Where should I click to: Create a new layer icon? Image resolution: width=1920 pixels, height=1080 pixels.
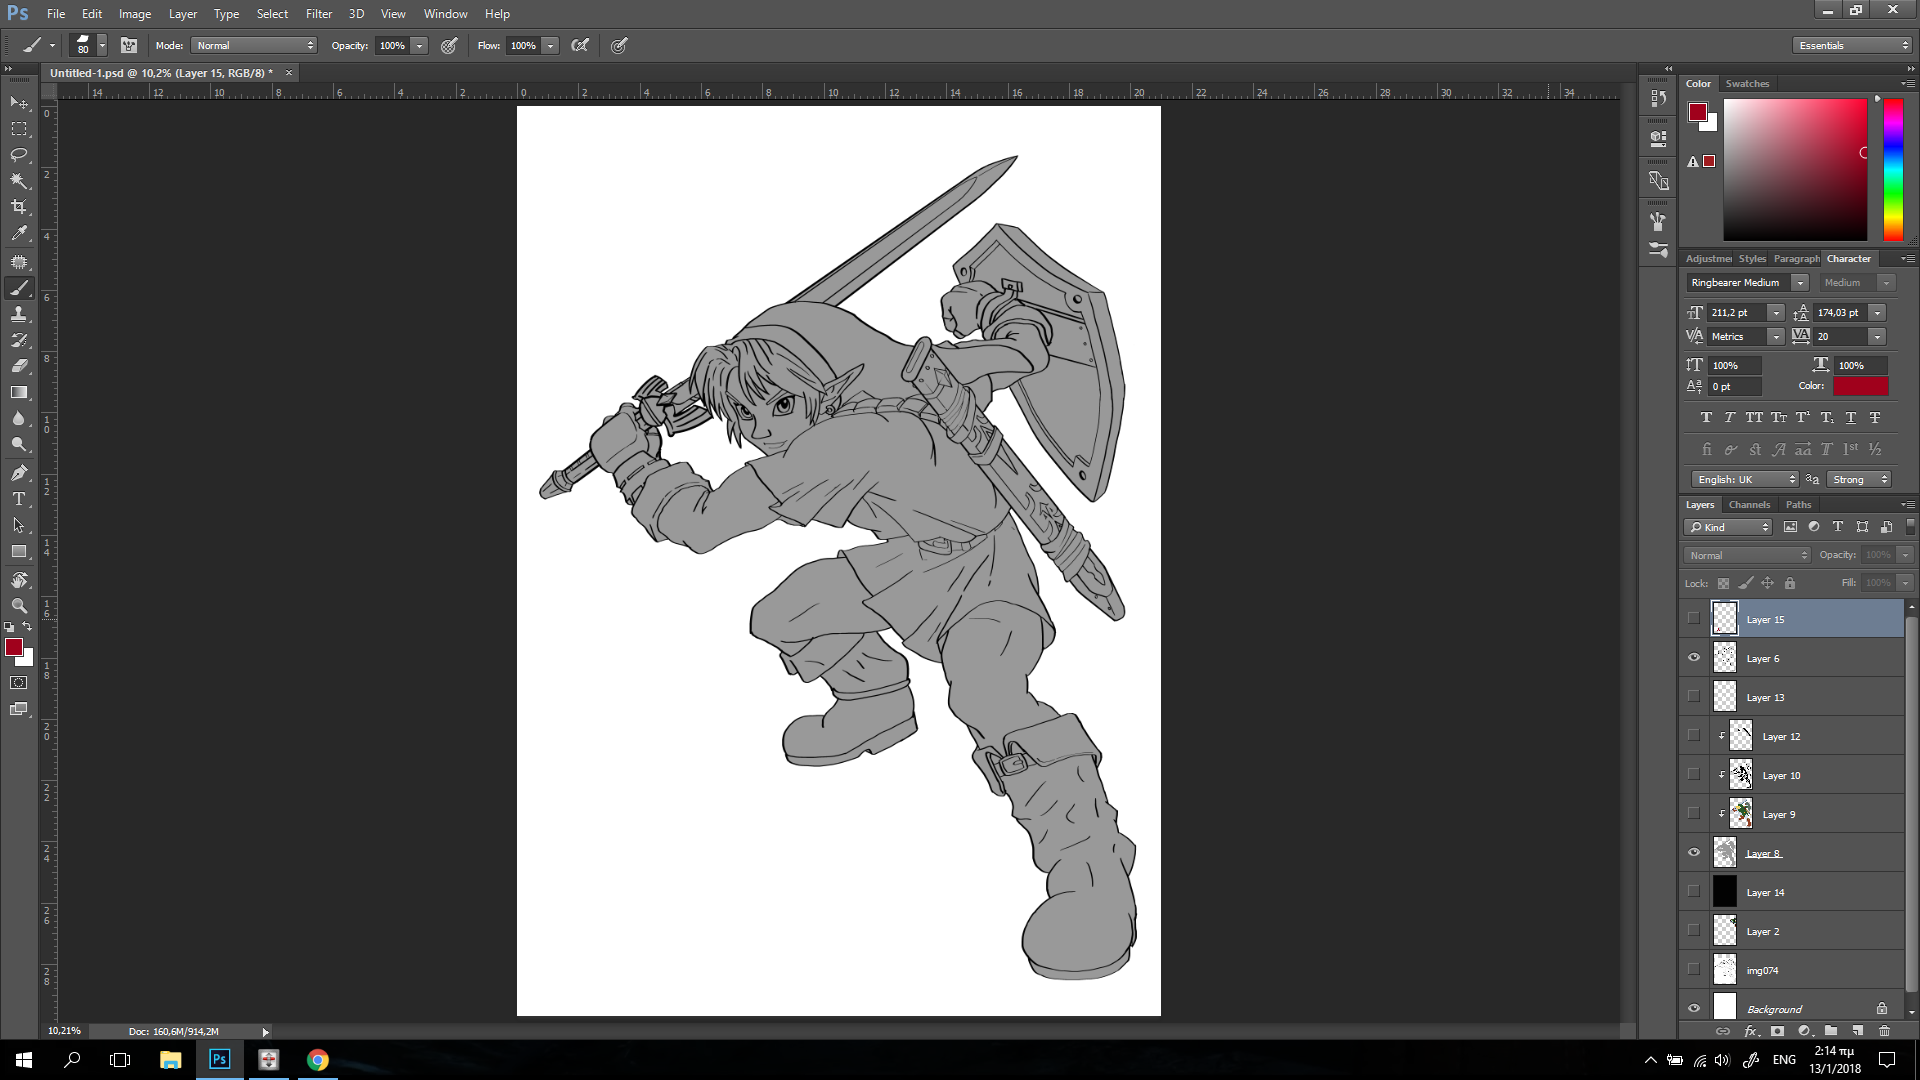[1857, 1031]
